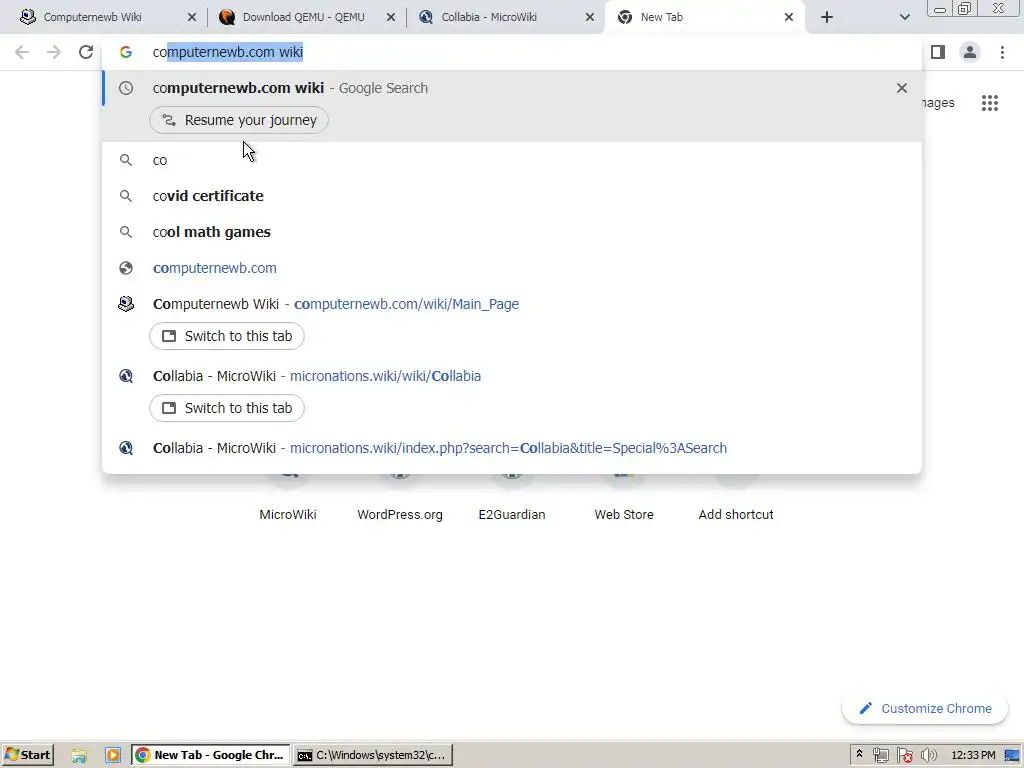
Task: Open the Google apps grid
Action: click(x=989, y=103)
